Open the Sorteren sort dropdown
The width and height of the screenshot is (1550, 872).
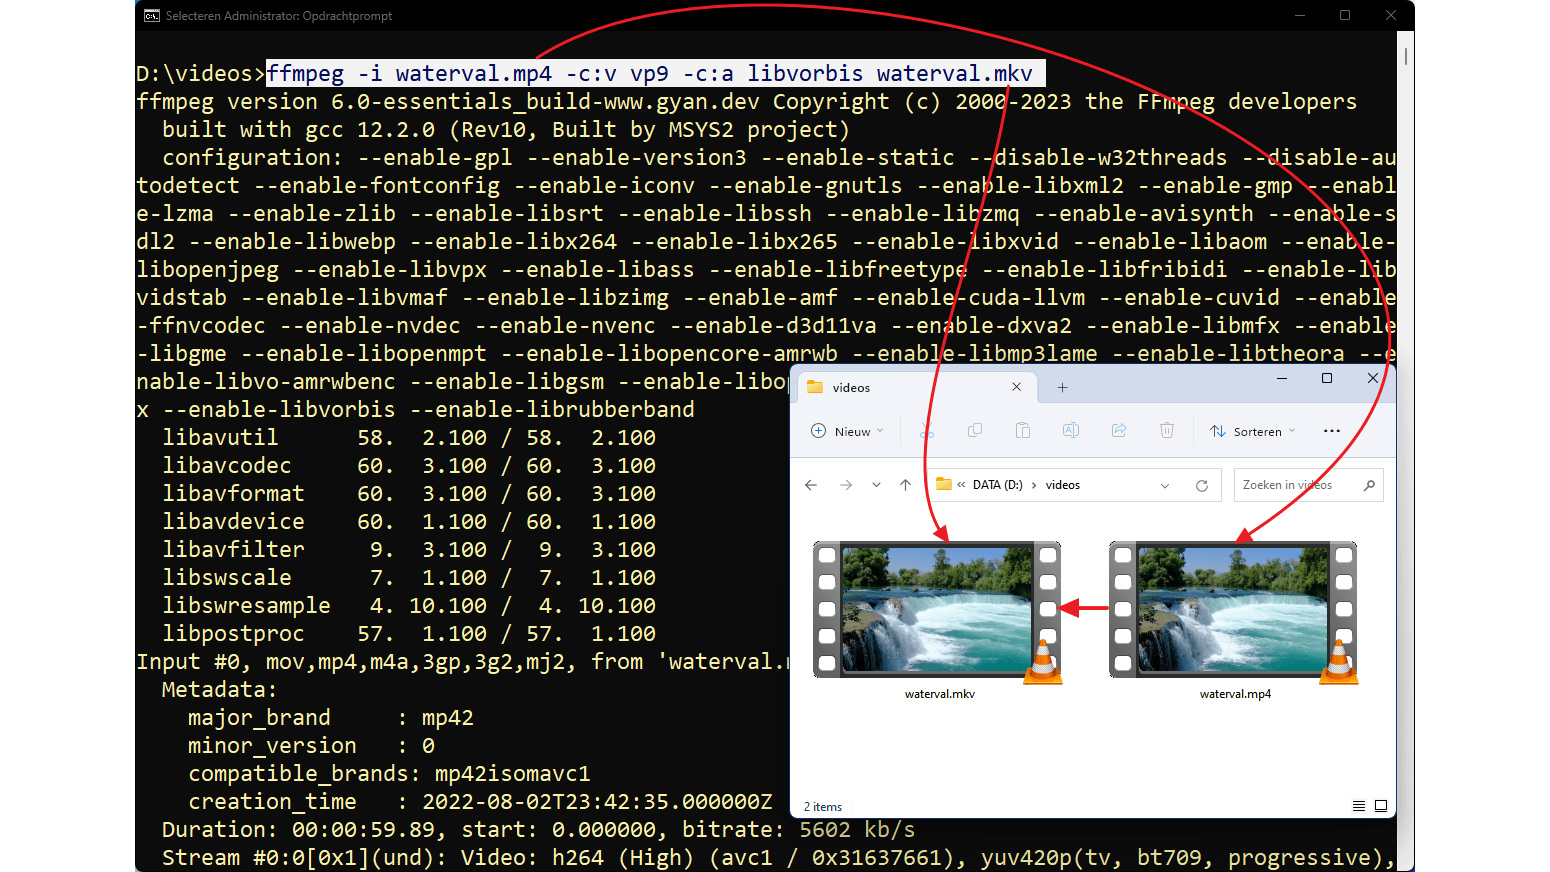pyautogui.click(x=1252, y=431)
